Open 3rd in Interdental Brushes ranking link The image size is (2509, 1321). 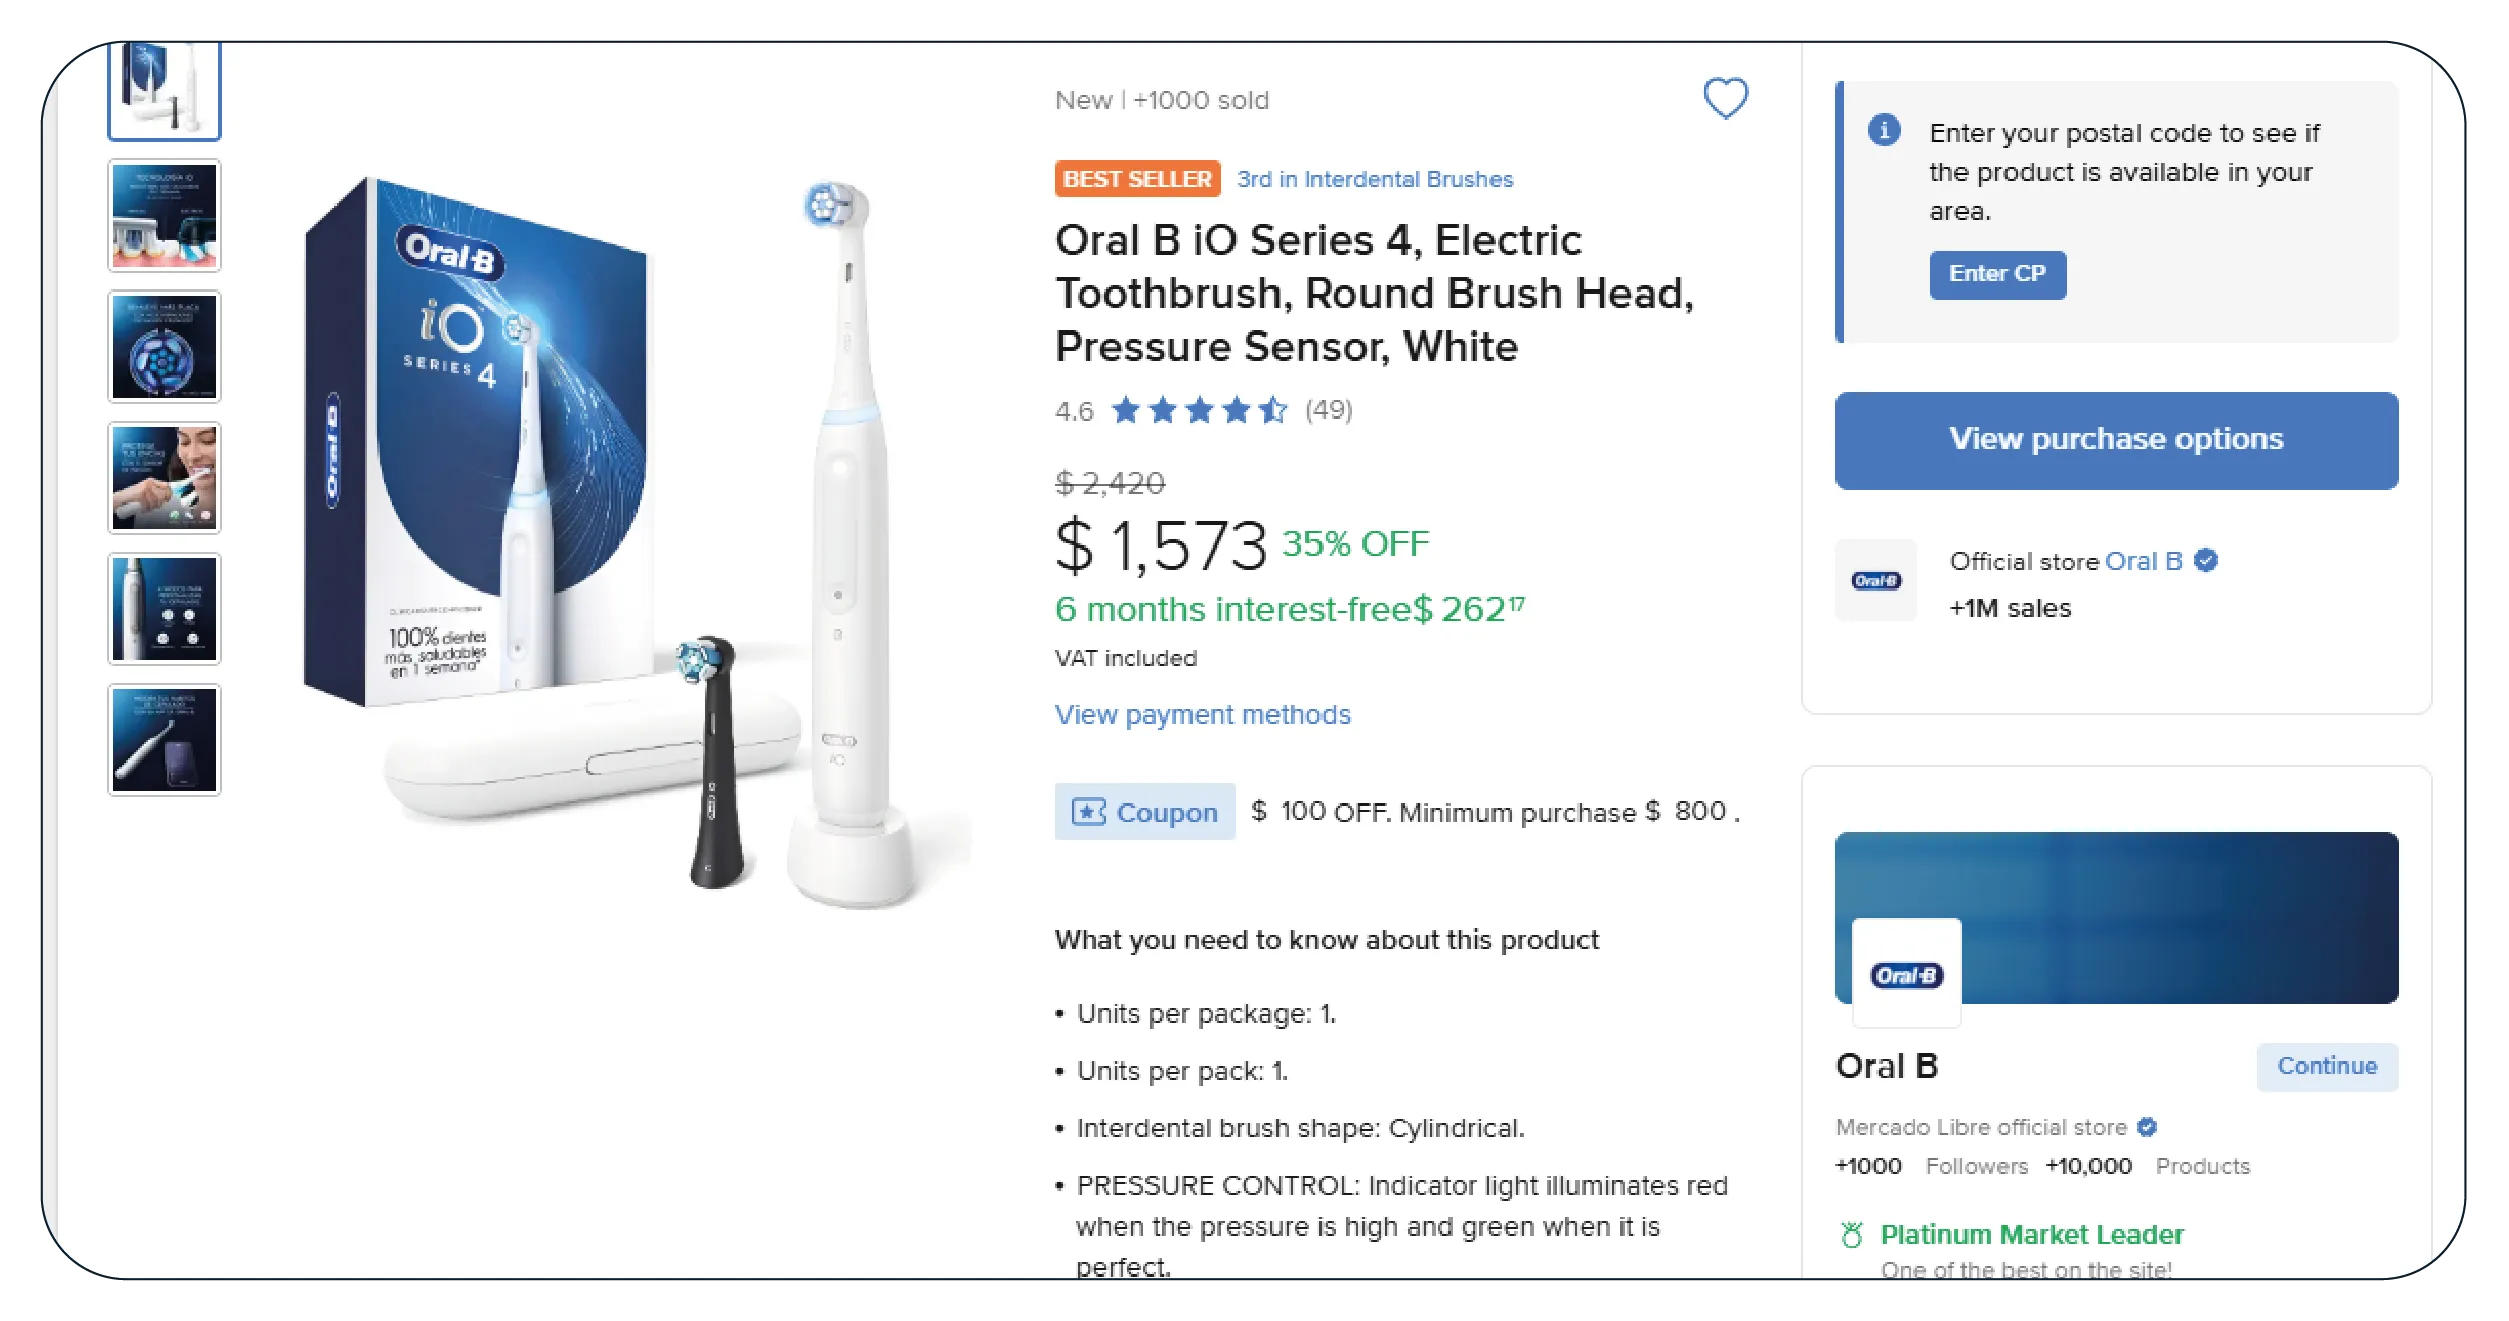tap(1375, 179)
